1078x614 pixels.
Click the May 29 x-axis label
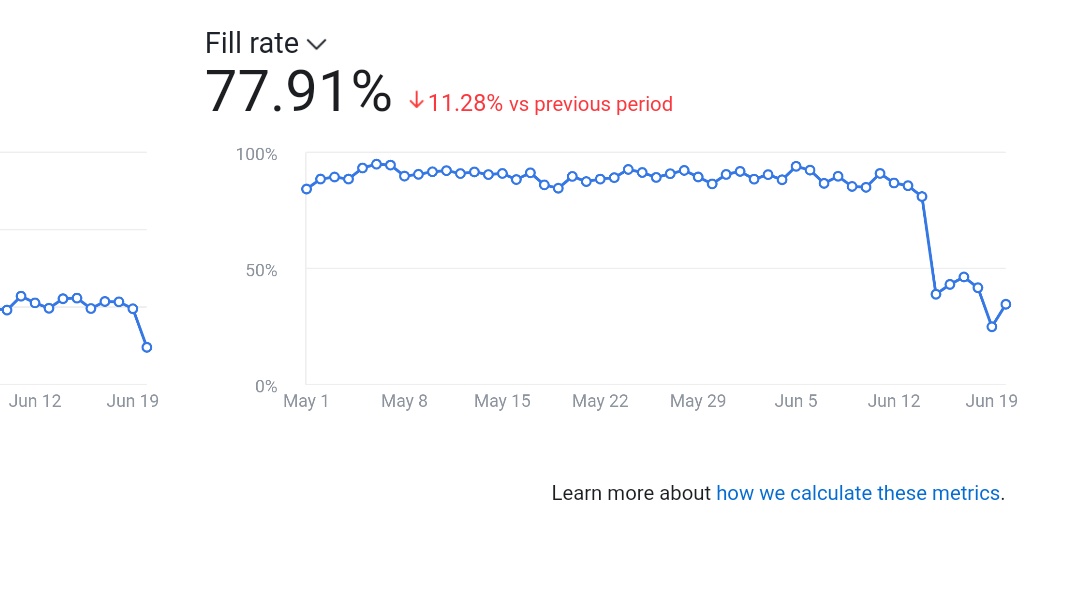click(x=698, y=401)
